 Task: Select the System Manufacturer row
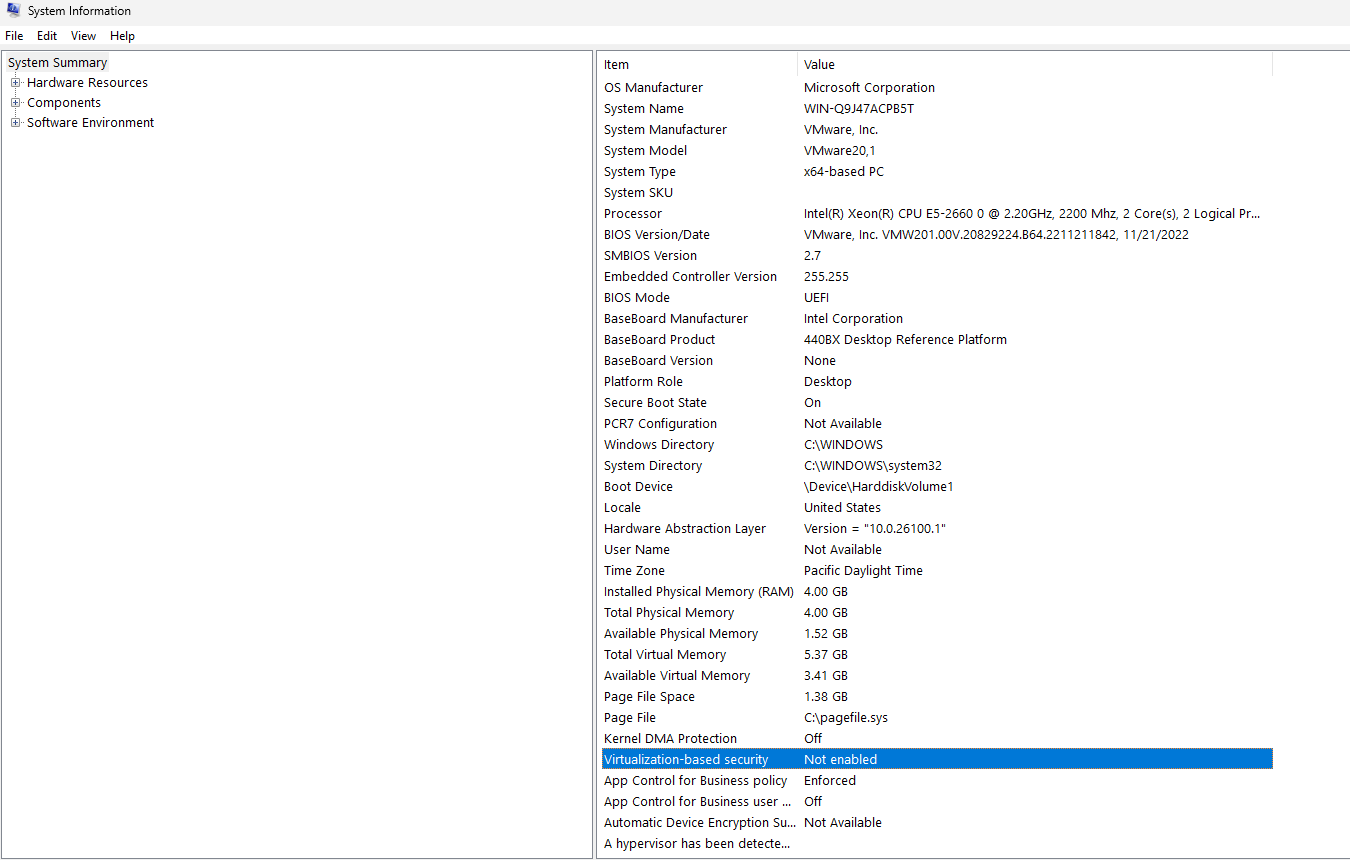(937, 130)
